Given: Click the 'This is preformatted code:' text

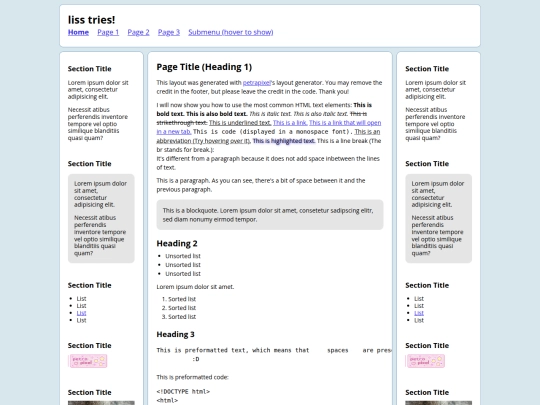Looking at the screenshot, I should point(193,377).
